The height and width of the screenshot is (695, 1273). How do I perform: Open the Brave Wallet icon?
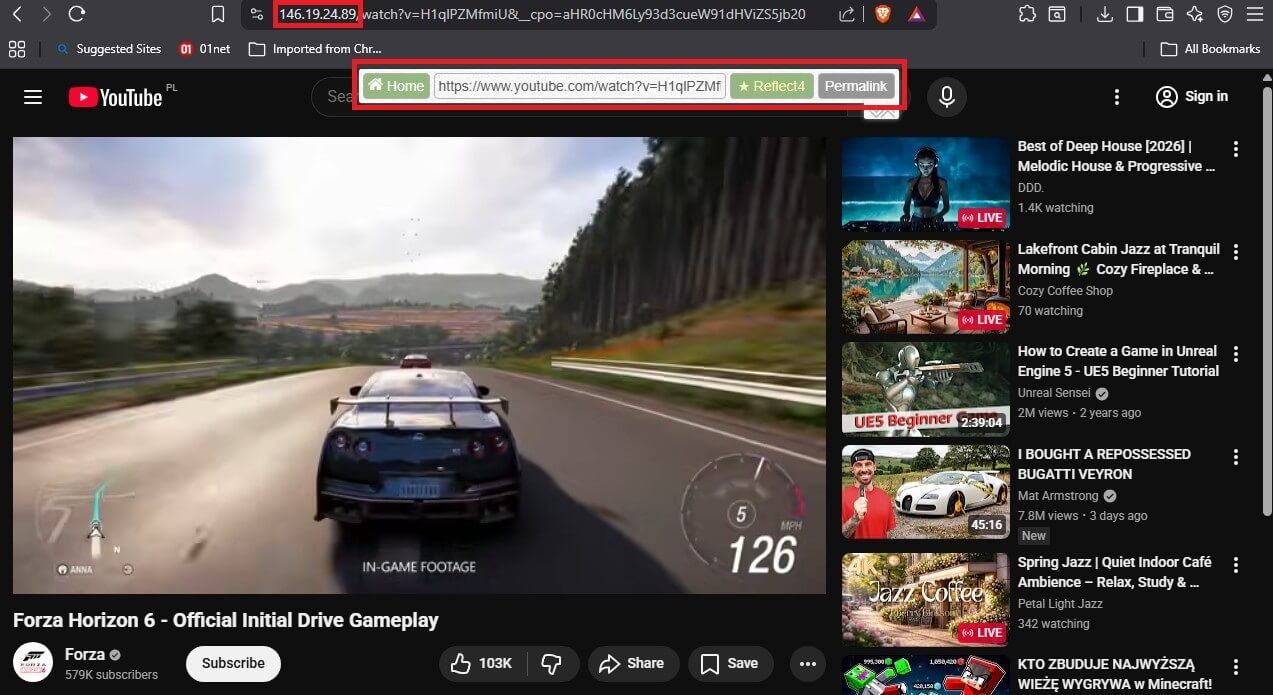pos(1165,15)
